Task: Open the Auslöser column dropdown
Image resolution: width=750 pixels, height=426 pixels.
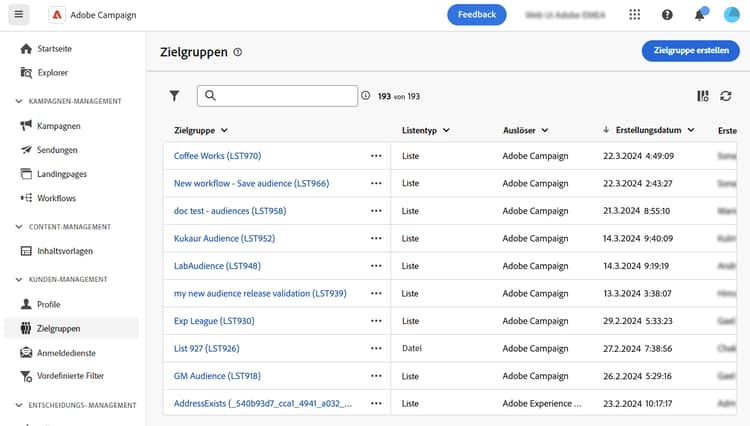Action: 544,130
